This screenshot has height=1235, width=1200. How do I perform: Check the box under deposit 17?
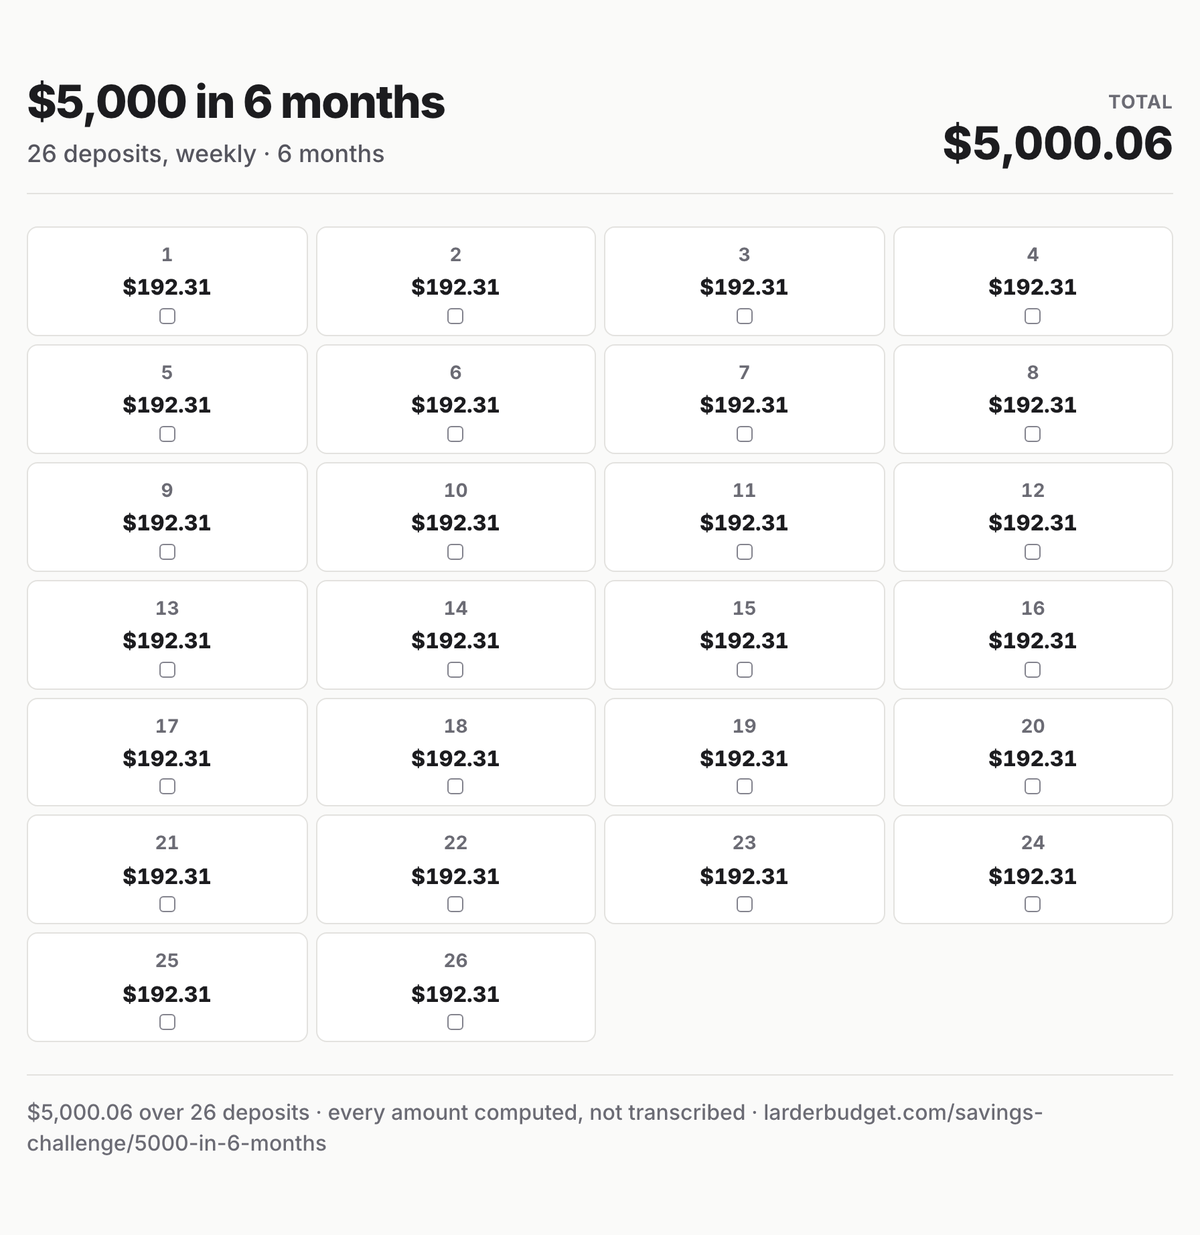(167, 787)
